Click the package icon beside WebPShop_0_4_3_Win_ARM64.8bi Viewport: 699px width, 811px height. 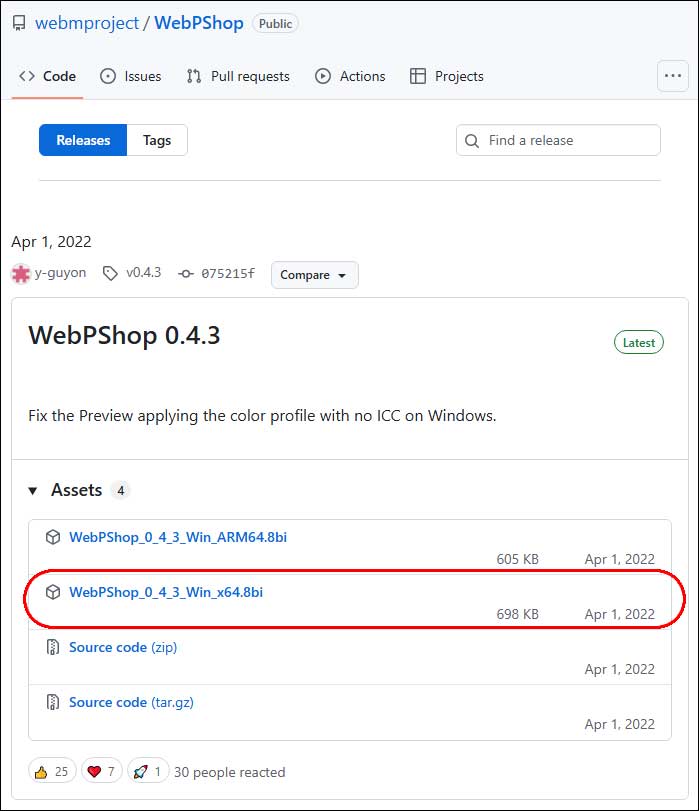tap(53, 537)
